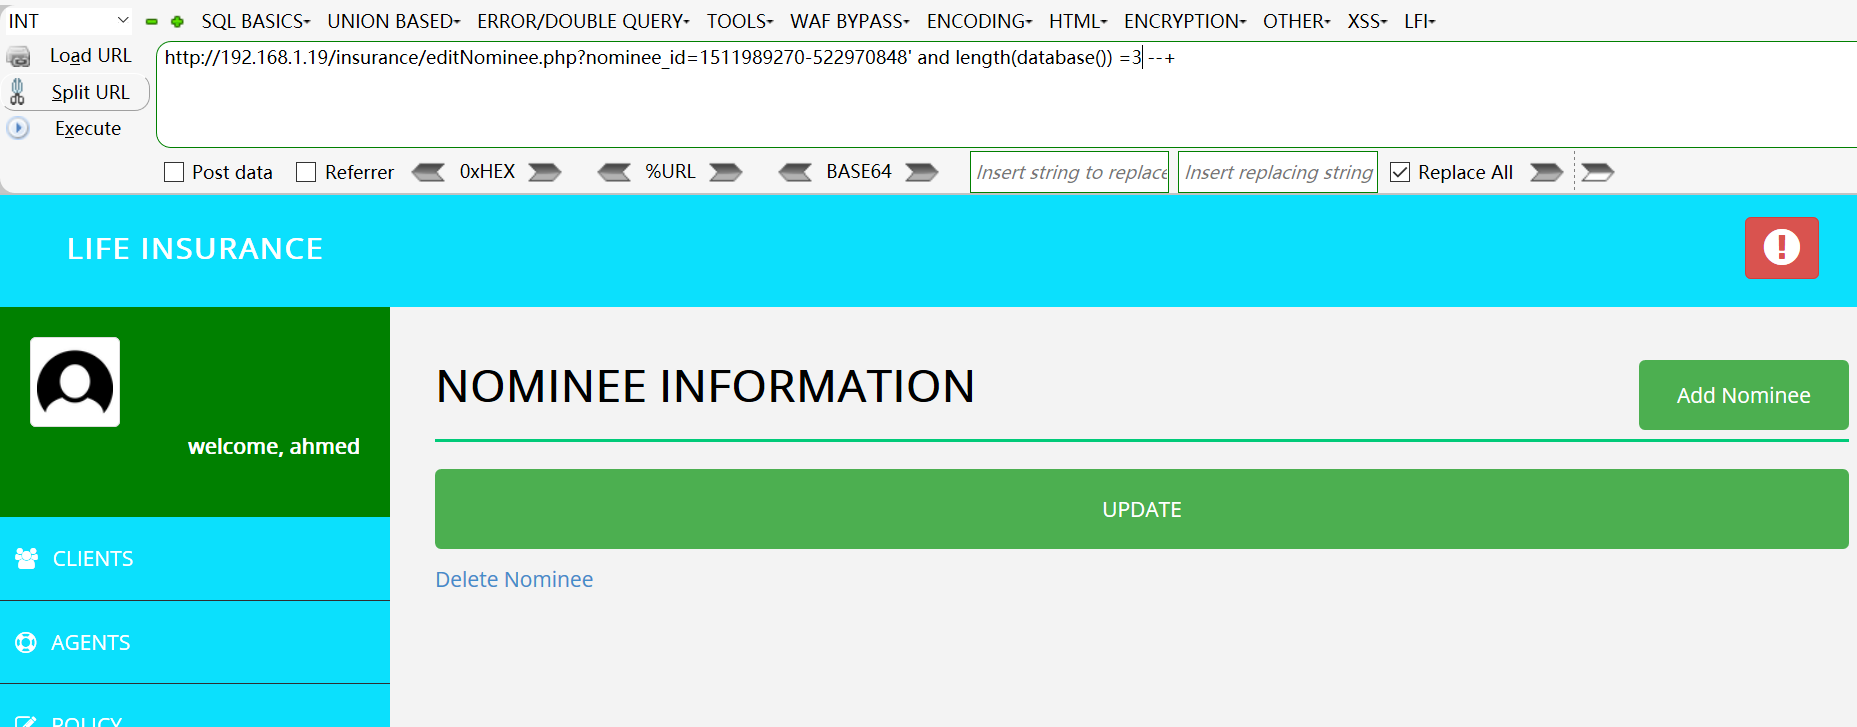Click the left arrow before BASE64
The height and width of the screenshot is (727, 1857).
click(x=796, y=172)
